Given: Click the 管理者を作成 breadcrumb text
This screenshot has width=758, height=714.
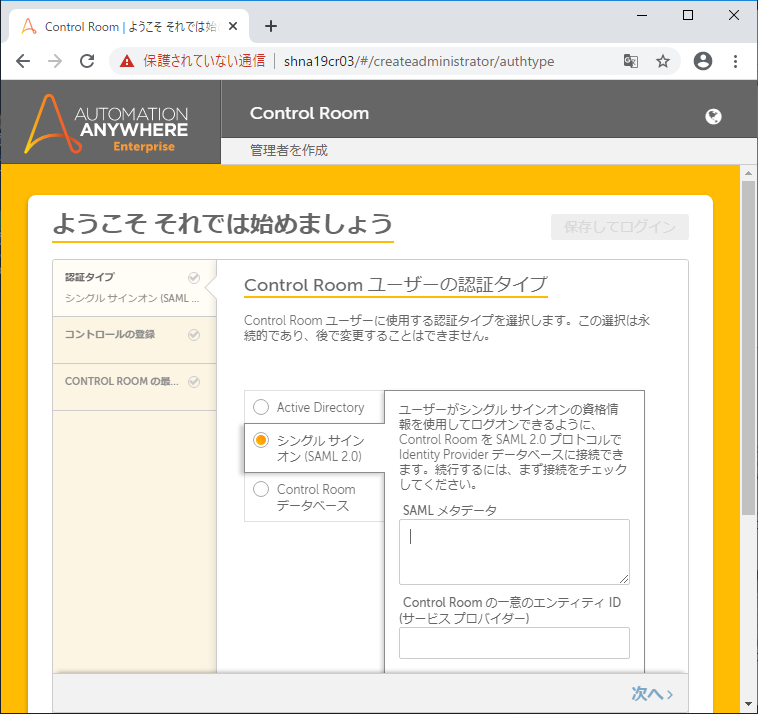Looking at the screenshot, I should (x=289, y=150).
